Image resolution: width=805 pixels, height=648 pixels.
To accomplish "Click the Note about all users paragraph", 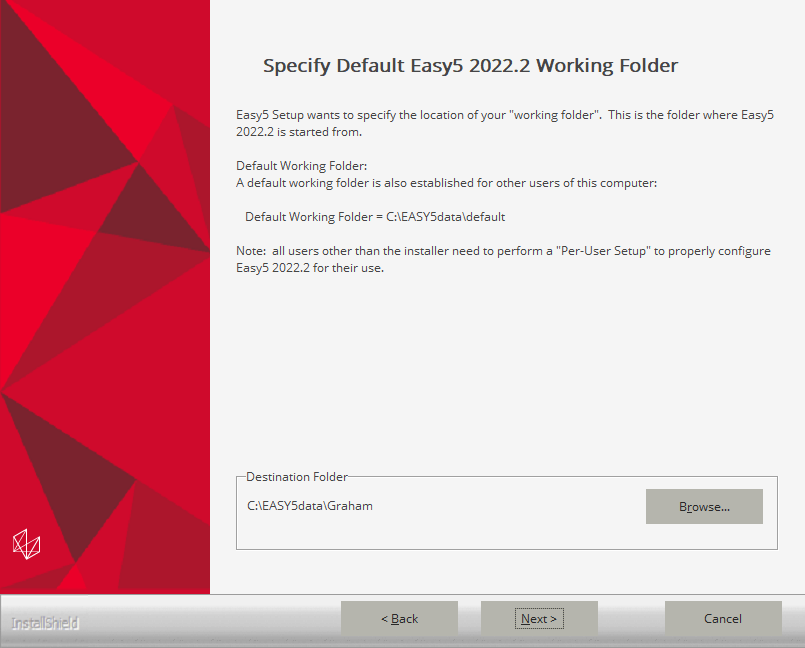I will point(503,260).
